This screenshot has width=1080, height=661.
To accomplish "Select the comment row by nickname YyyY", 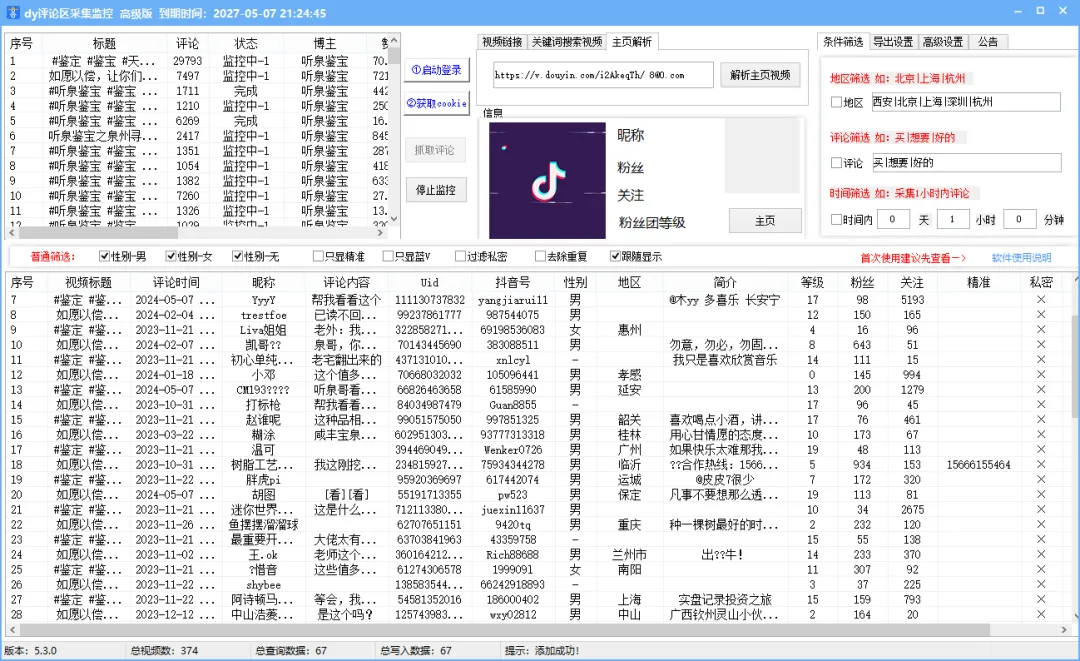I will (x=539, y=300).
